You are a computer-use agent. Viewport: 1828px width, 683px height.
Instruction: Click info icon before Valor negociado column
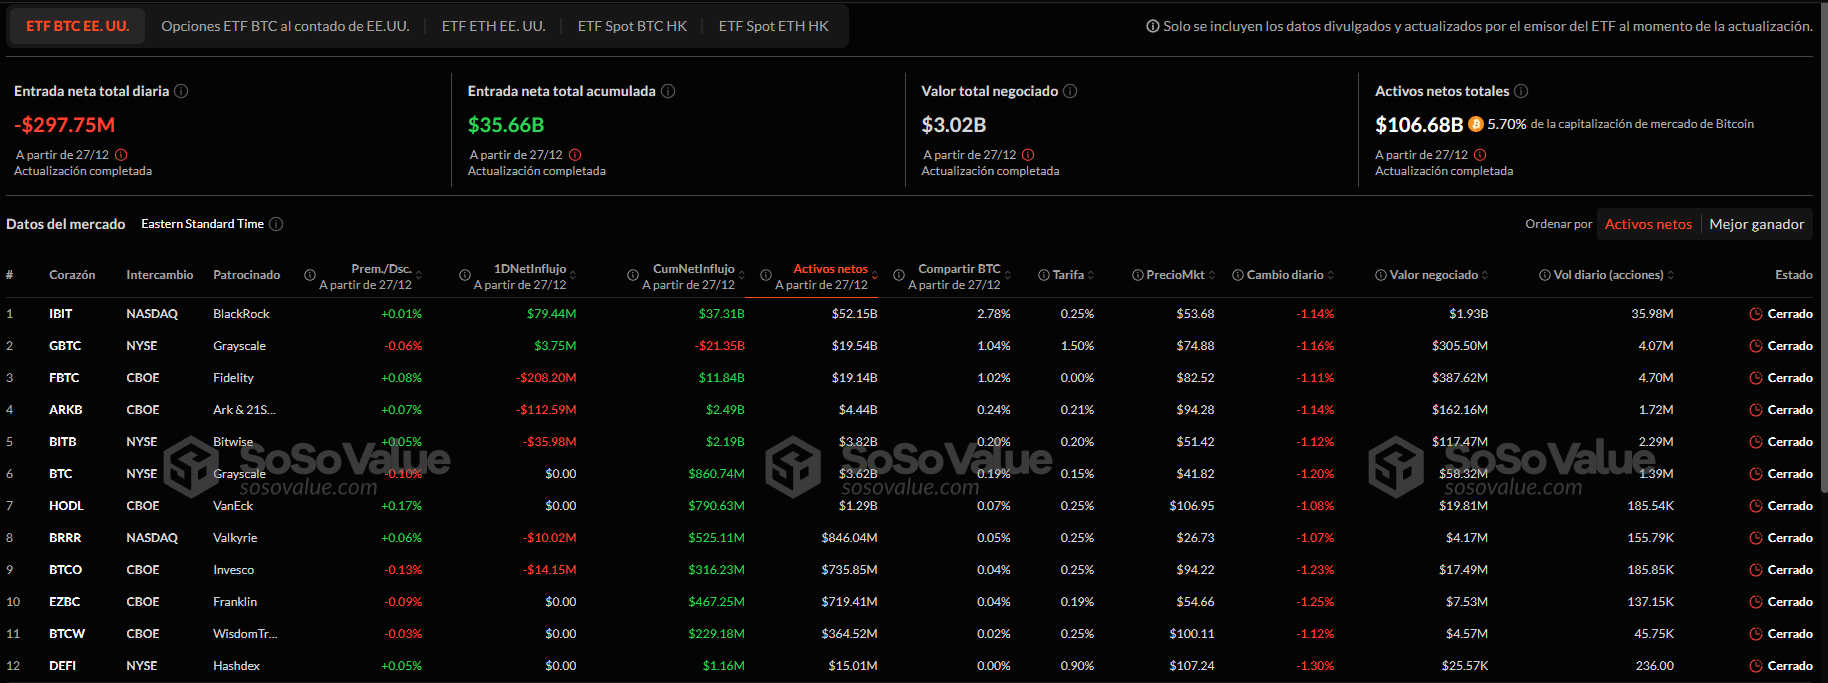point(1381,275)
